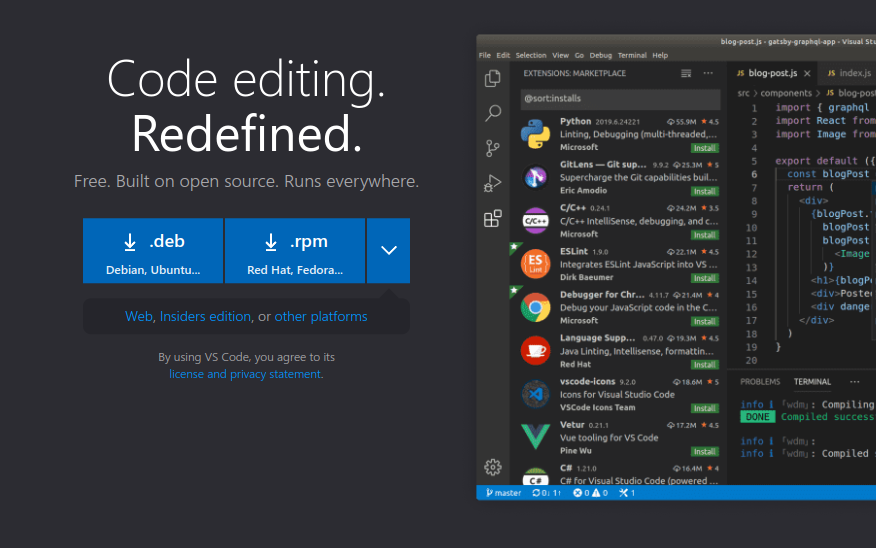
Task: Expand the other download options chevron
Action: click(389, 250)
